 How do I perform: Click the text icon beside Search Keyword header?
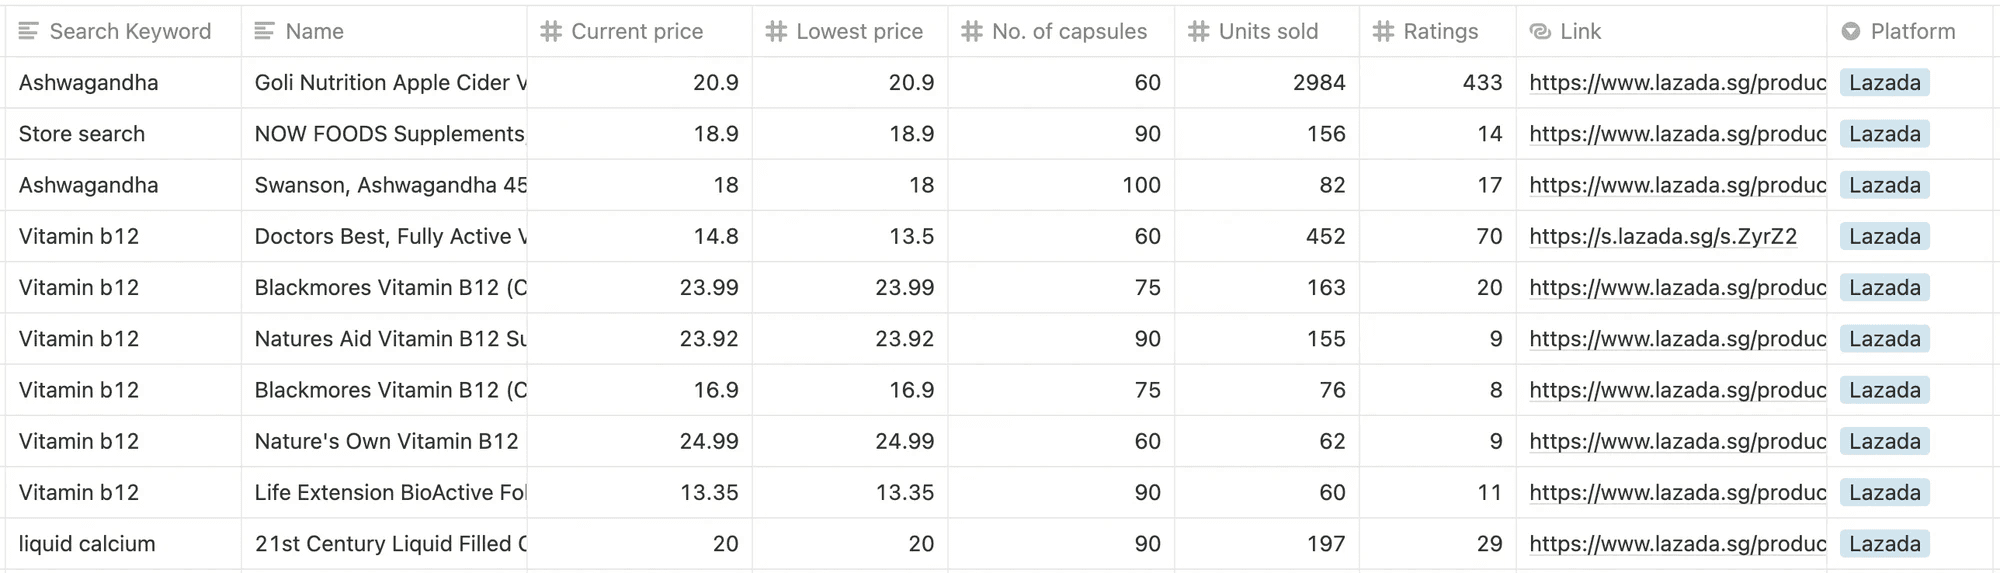click(x=29, y=32)
